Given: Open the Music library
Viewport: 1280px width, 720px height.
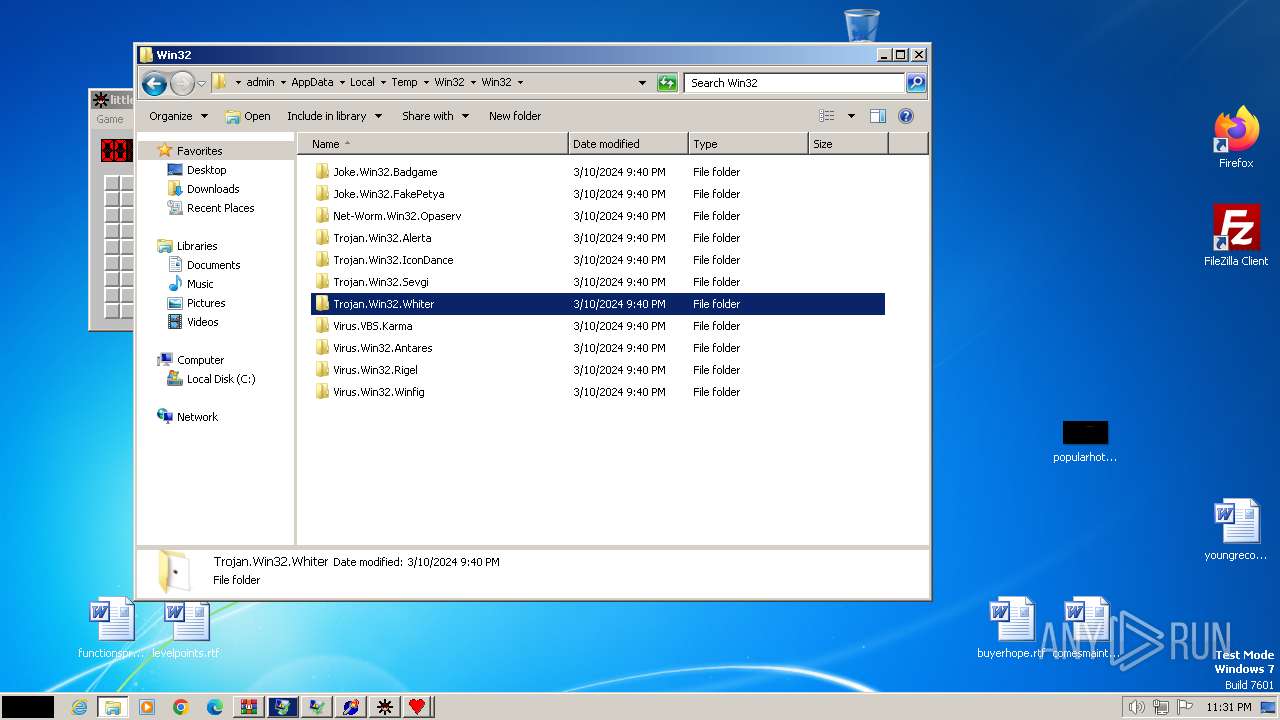Looking at the screenshot, I should coord(200,284).
